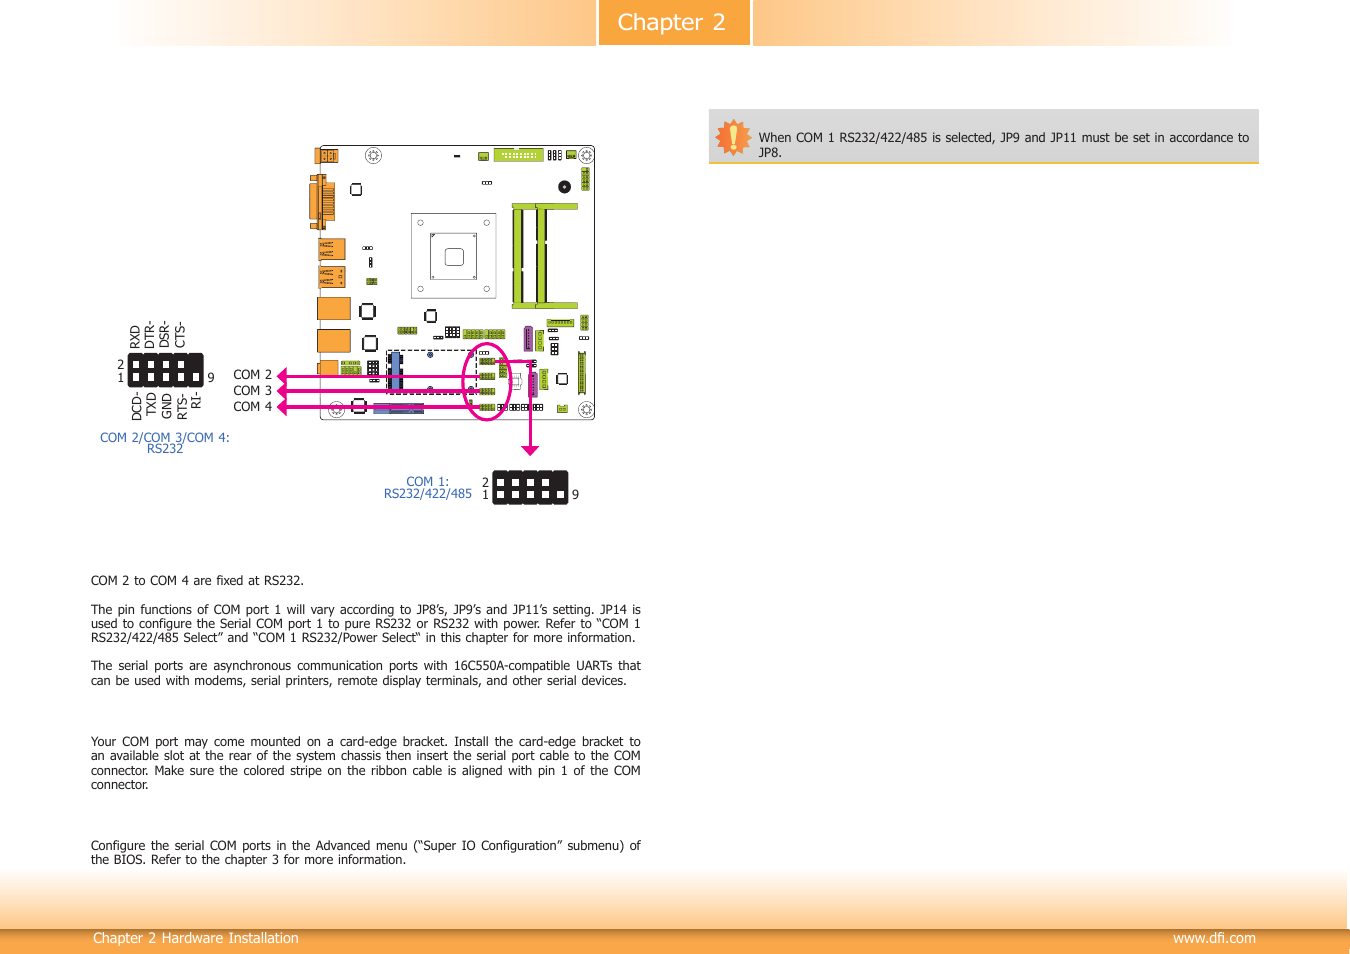
Task: Click the RI- pin label
Action: point(196,401)
